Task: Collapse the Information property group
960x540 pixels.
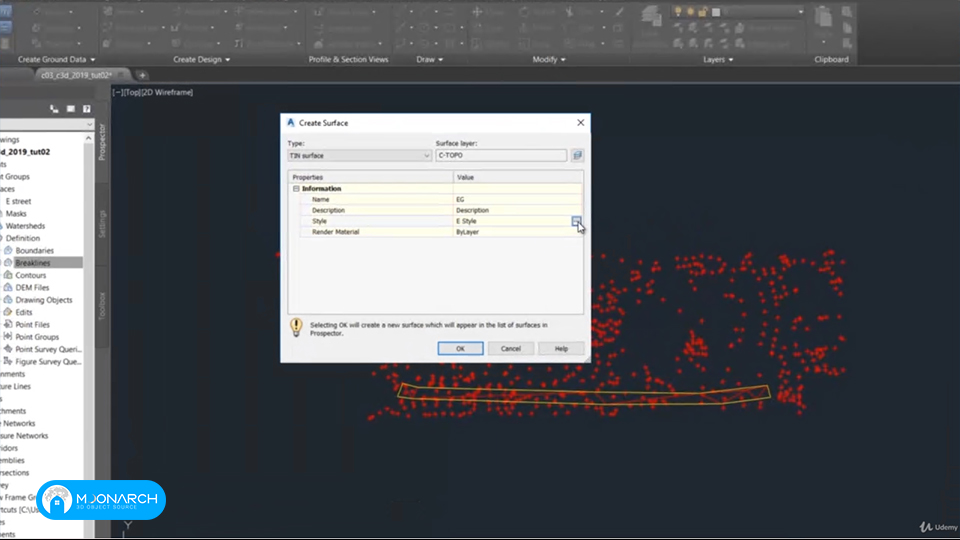Action: pos(296,189)
